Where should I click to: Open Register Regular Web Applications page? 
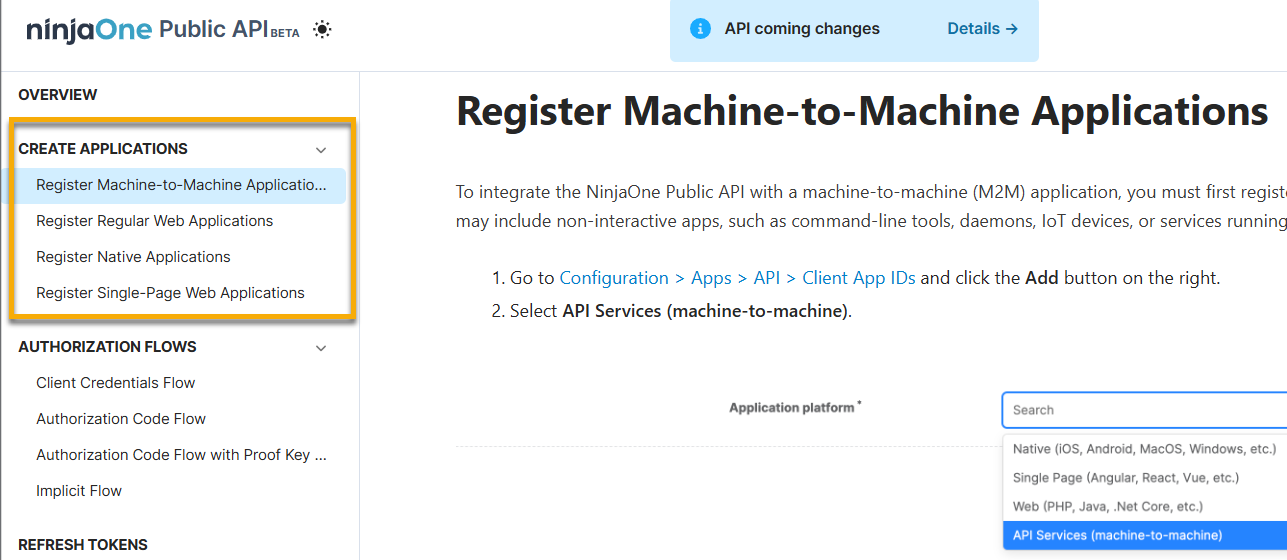(155, 221)
